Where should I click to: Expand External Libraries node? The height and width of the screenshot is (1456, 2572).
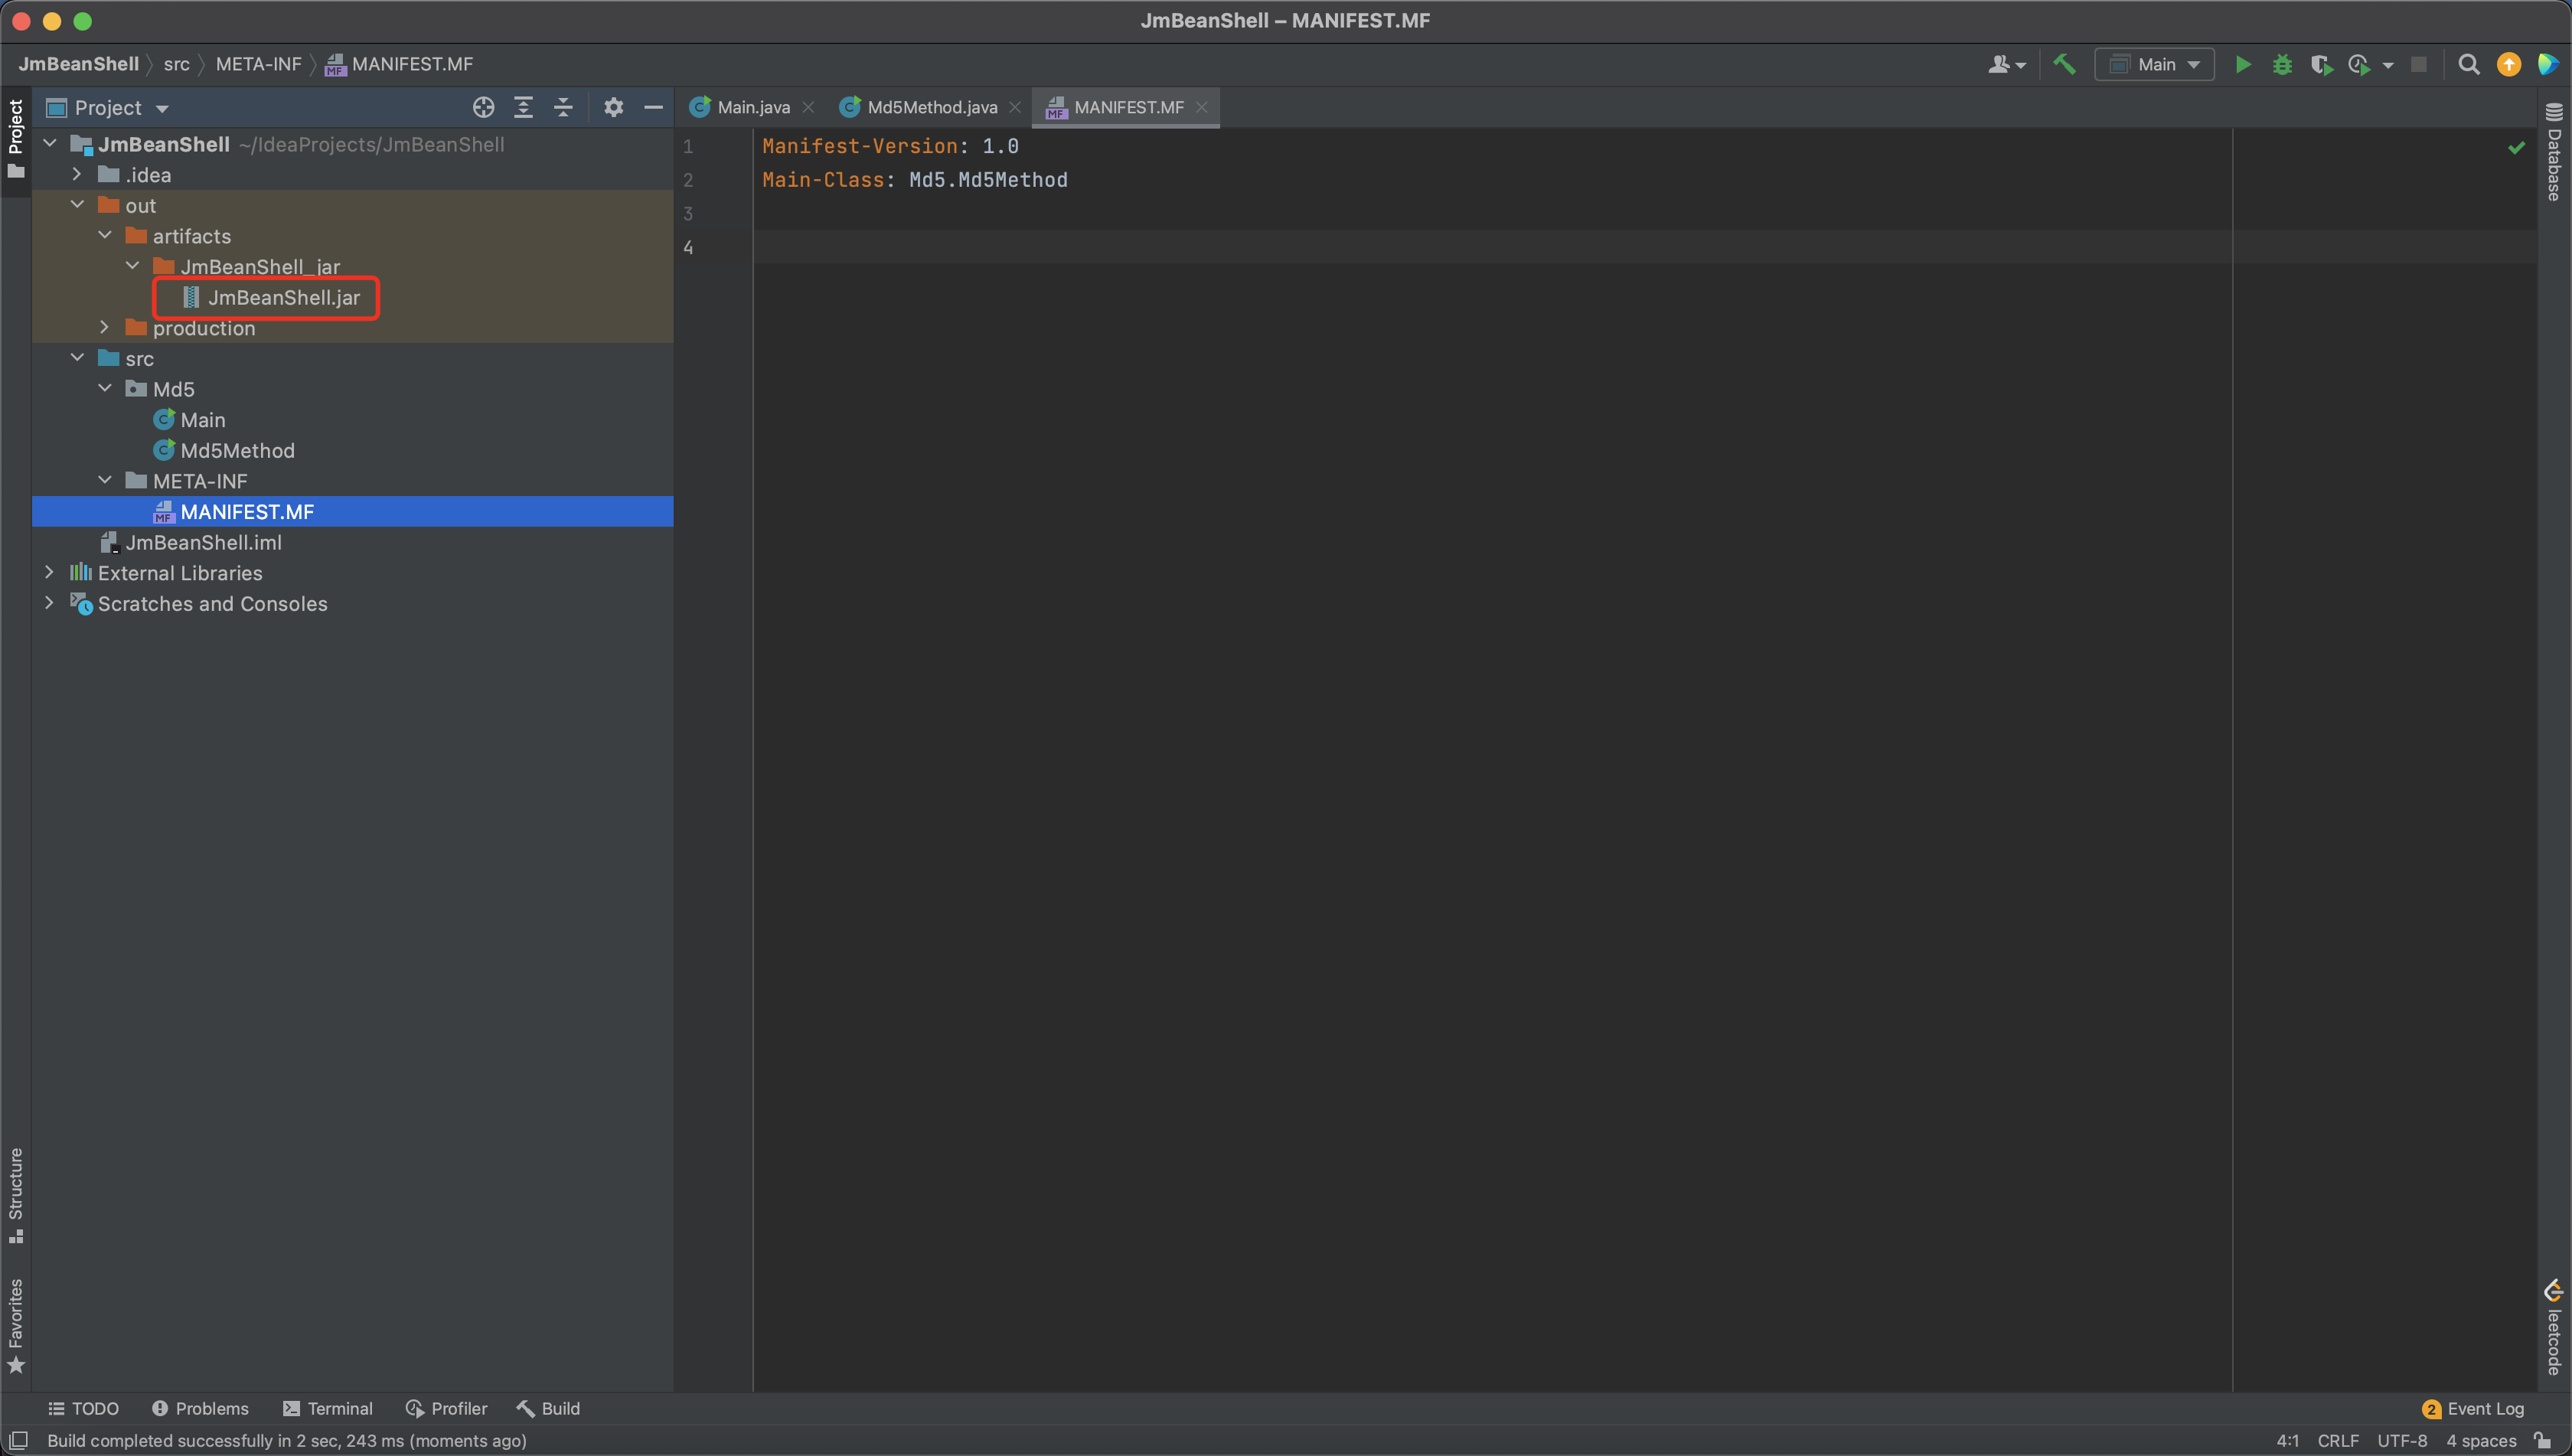point(50,572)
